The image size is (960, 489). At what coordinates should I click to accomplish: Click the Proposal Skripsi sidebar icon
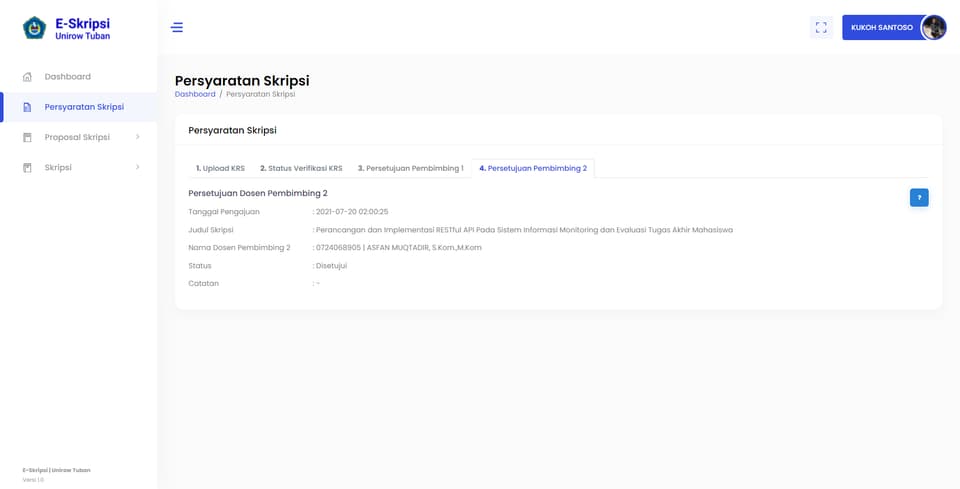click(27, 138)
